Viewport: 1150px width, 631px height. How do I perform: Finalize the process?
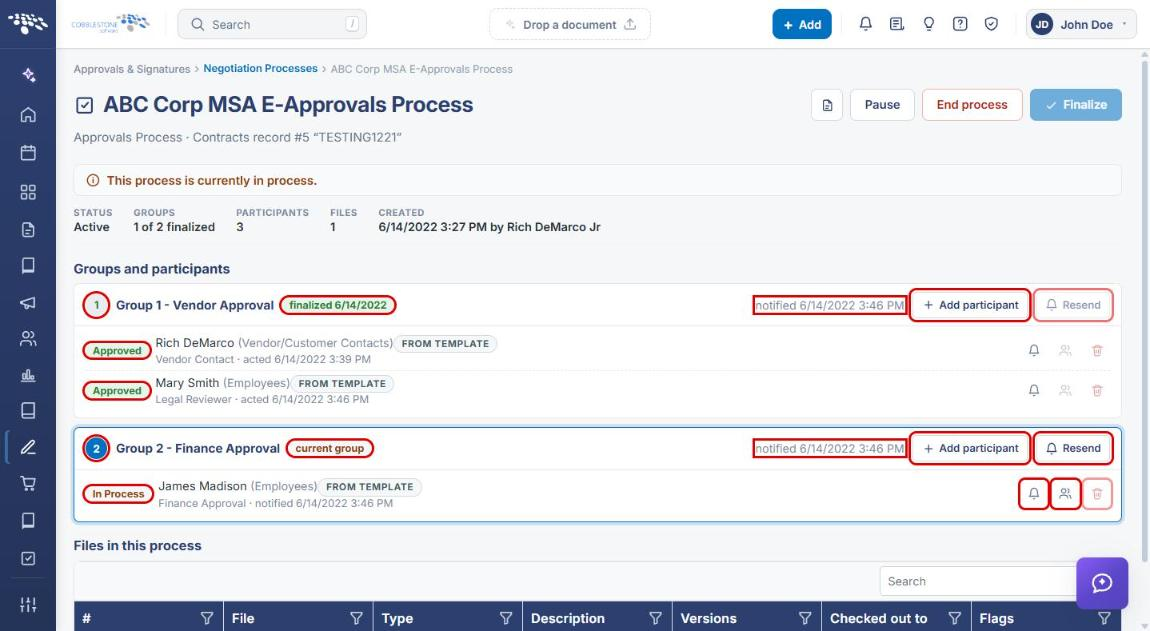click(x=1075, y=105)
